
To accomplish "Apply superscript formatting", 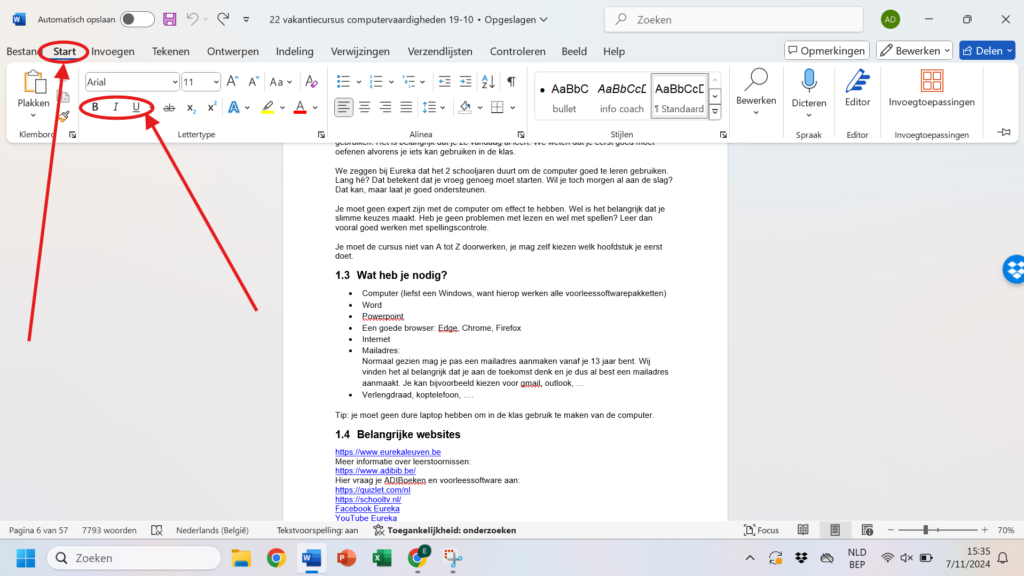I will click(212, 107).
